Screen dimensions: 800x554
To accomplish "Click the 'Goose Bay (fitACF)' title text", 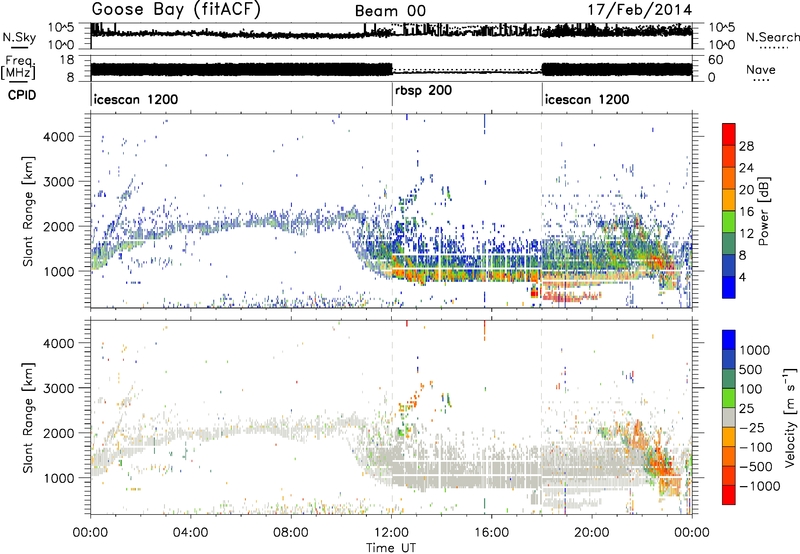I will pos(176,10).
